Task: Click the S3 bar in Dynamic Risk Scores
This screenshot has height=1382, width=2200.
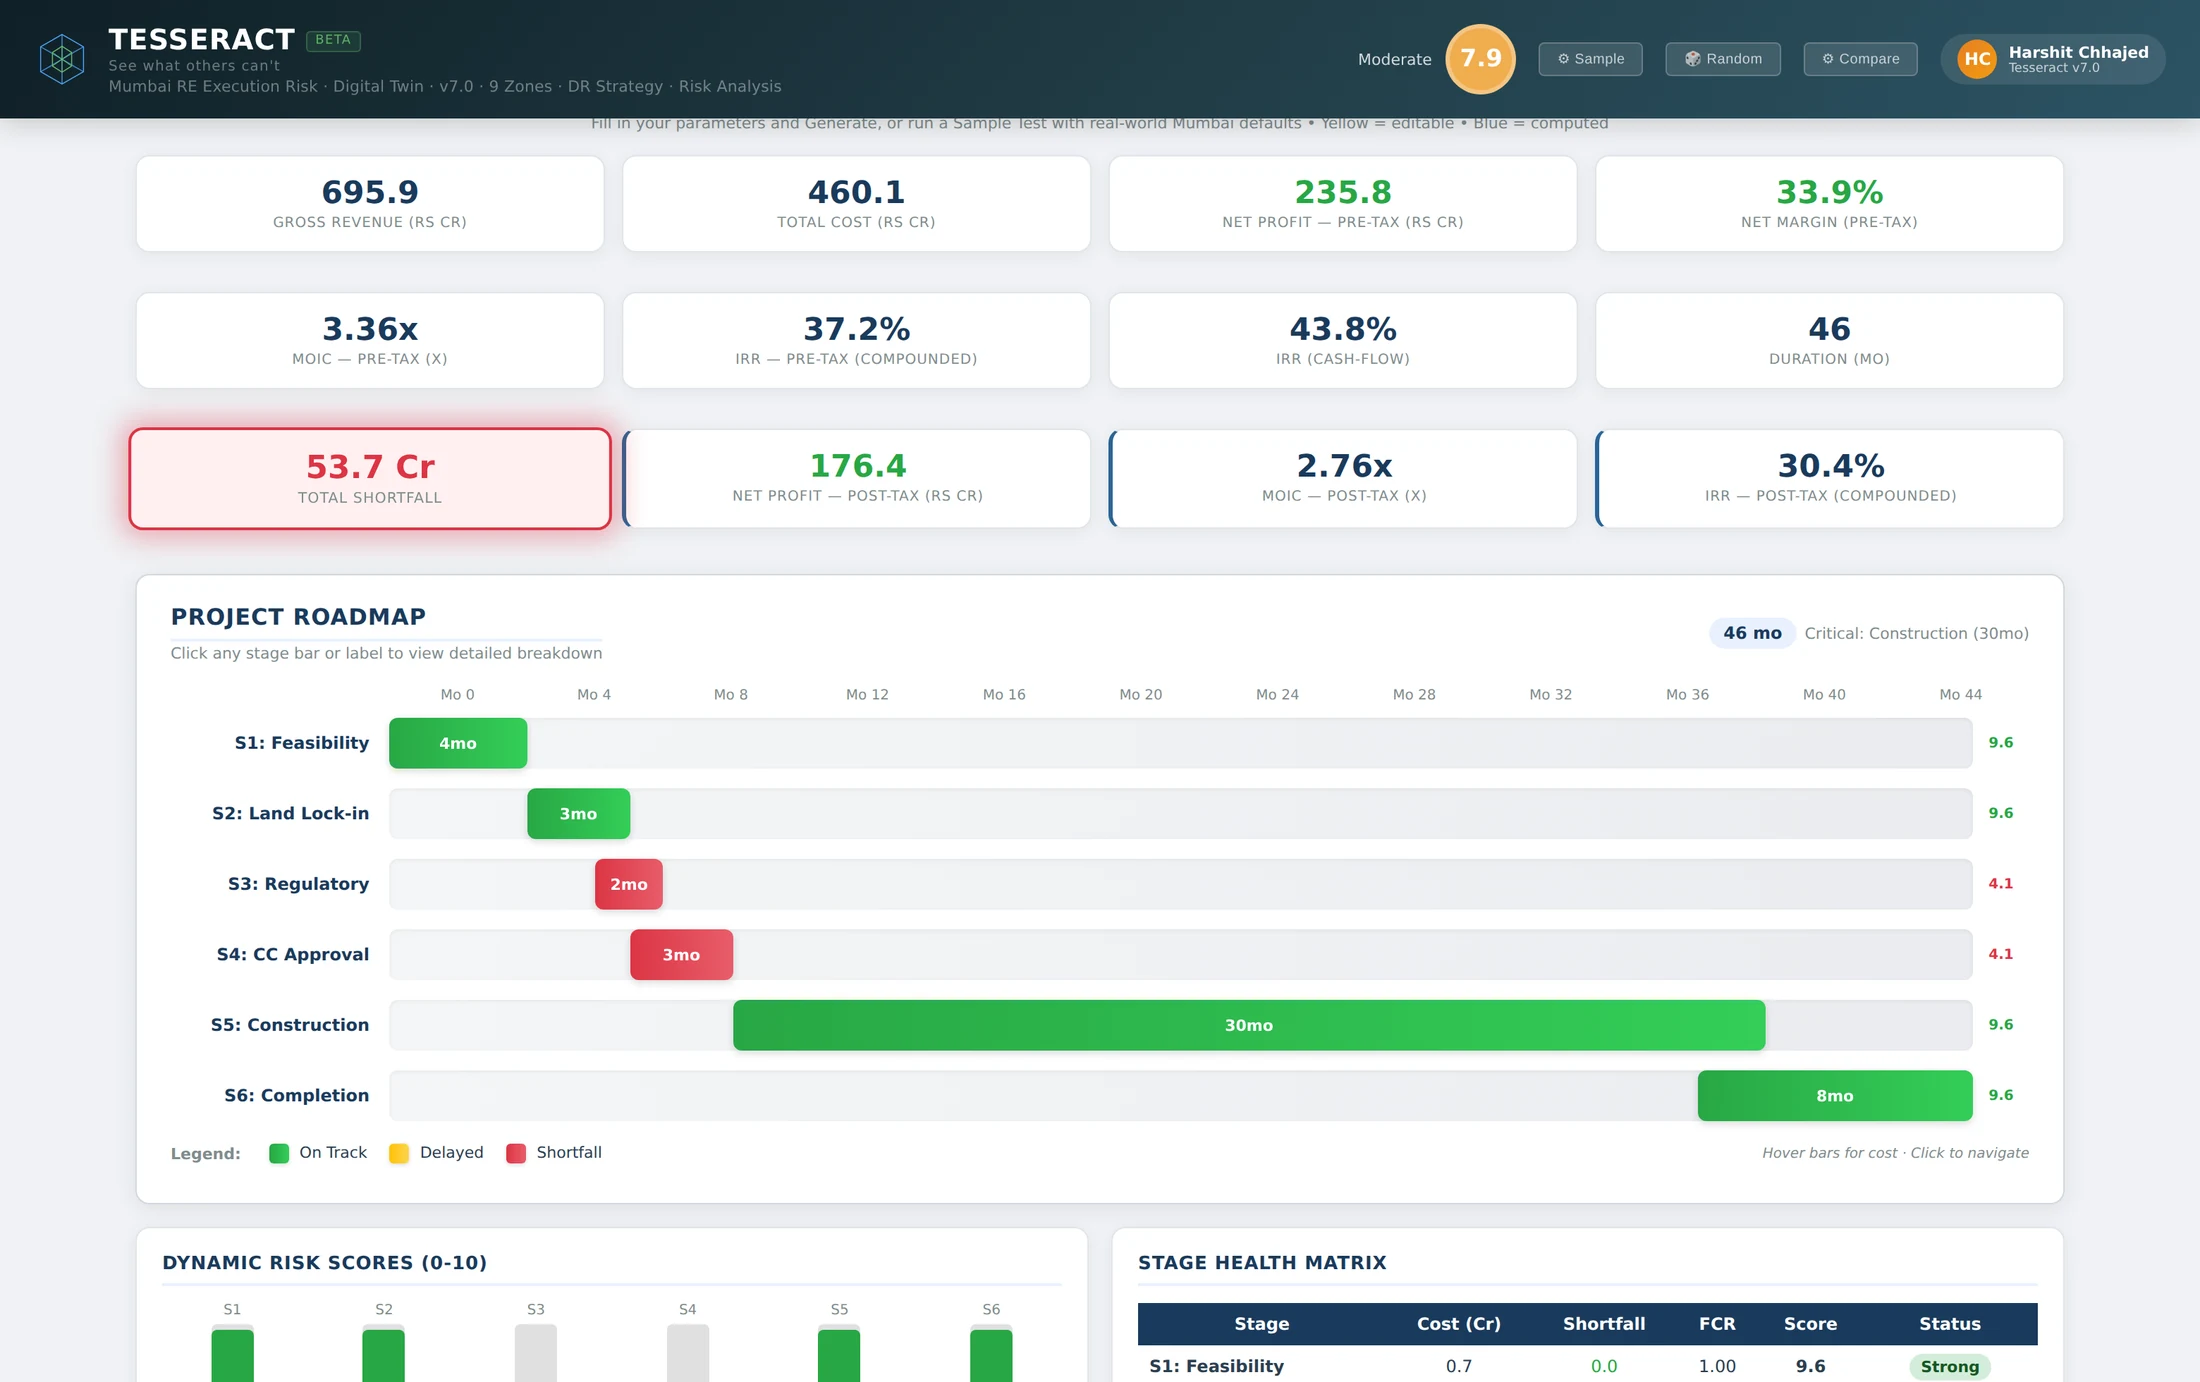Action: pos(535,1354)
